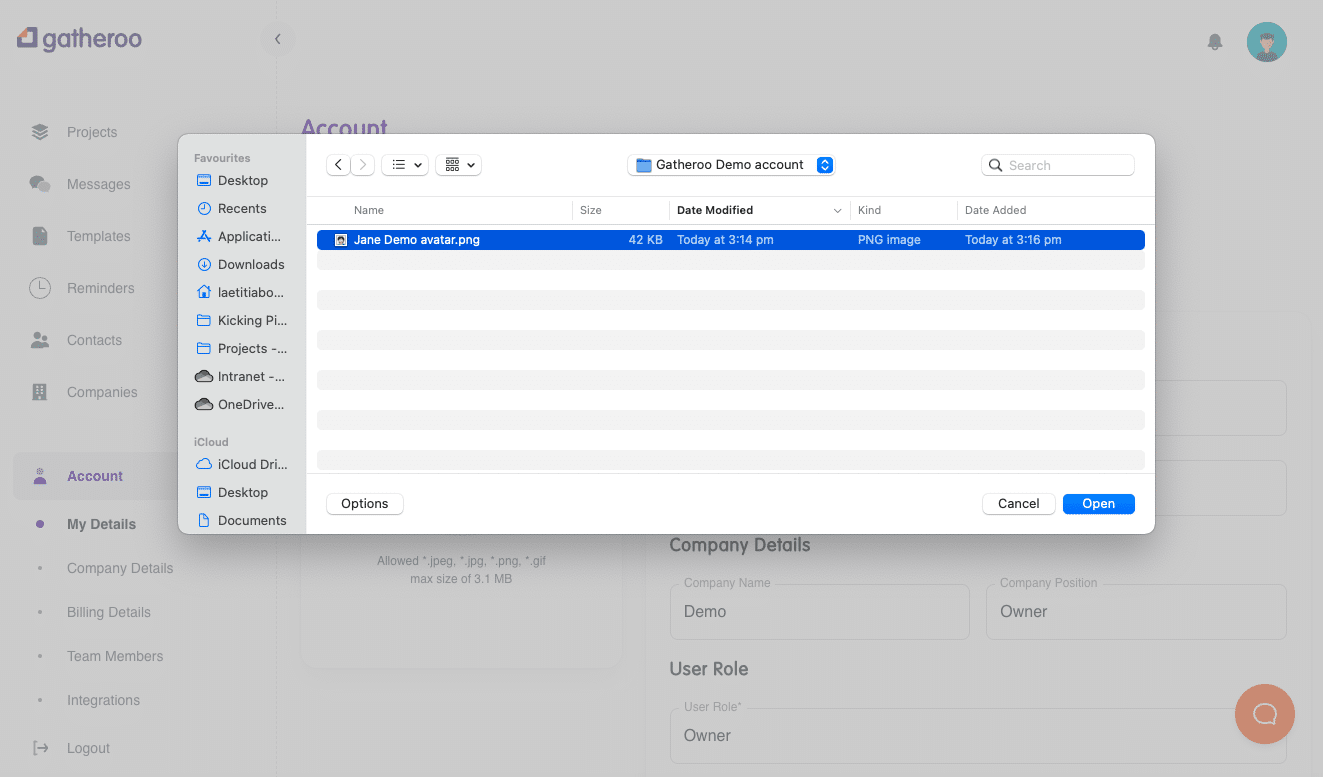
Task: Go to Team Members submenu
Action: [x=115, y=656]
